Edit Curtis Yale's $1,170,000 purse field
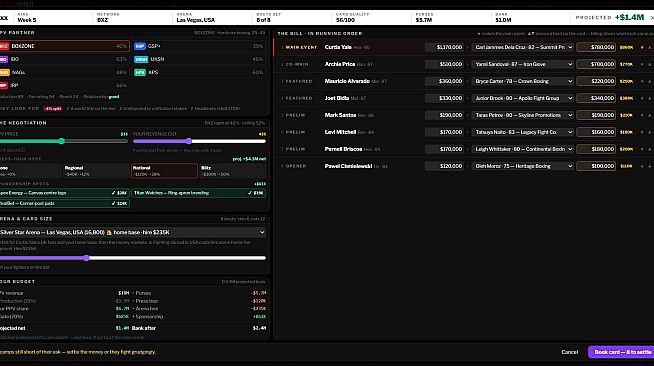The width and height of the screenshot is (654, 366). tap(444, 48)
